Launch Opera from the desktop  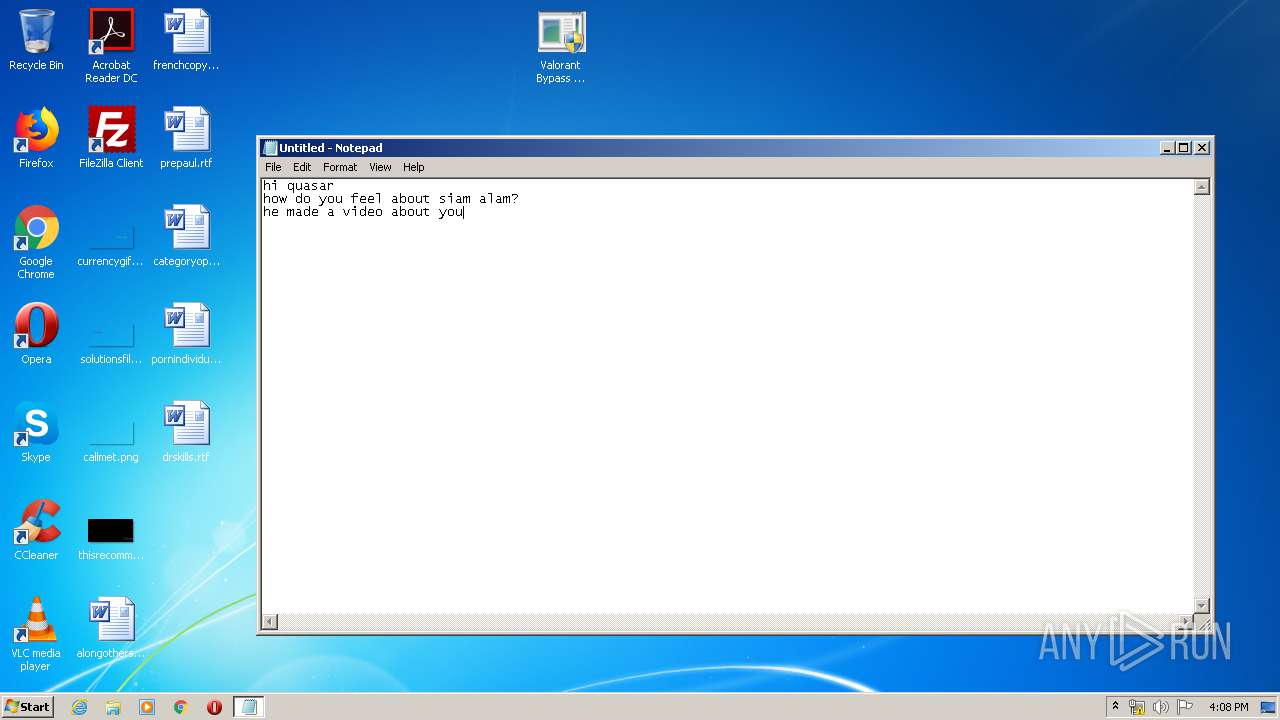tap(36, 334)
